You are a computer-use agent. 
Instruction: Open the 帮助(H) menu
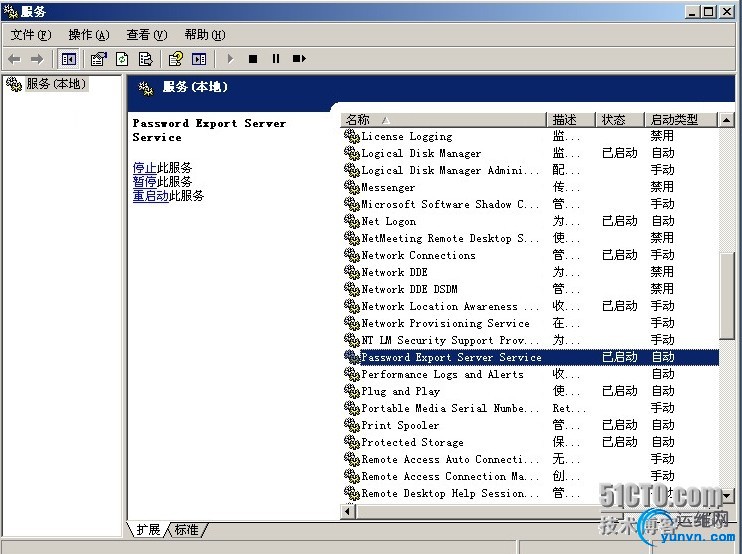click(x=205, y=35)
